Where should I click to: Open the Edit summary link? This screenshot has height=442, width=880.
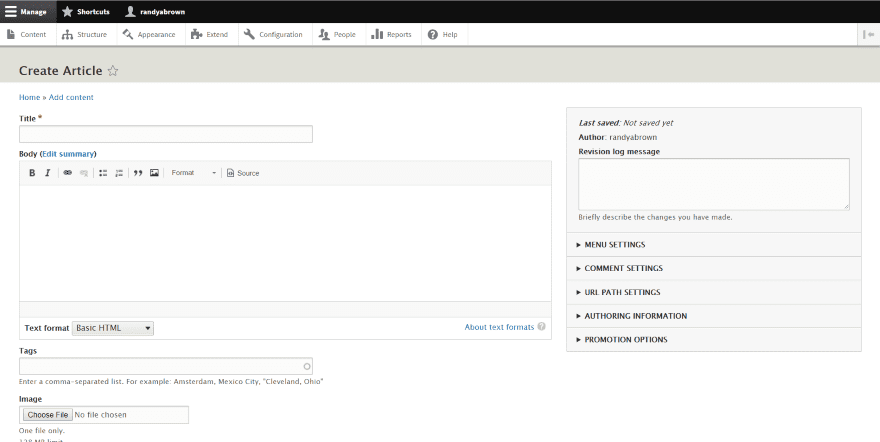click(69, 154)
